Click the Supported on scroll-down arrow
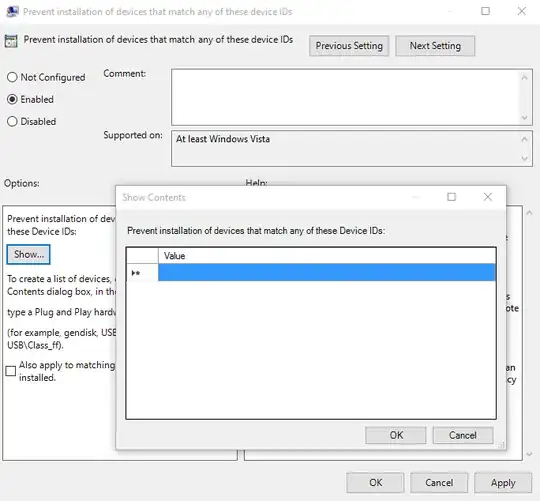 524,158
